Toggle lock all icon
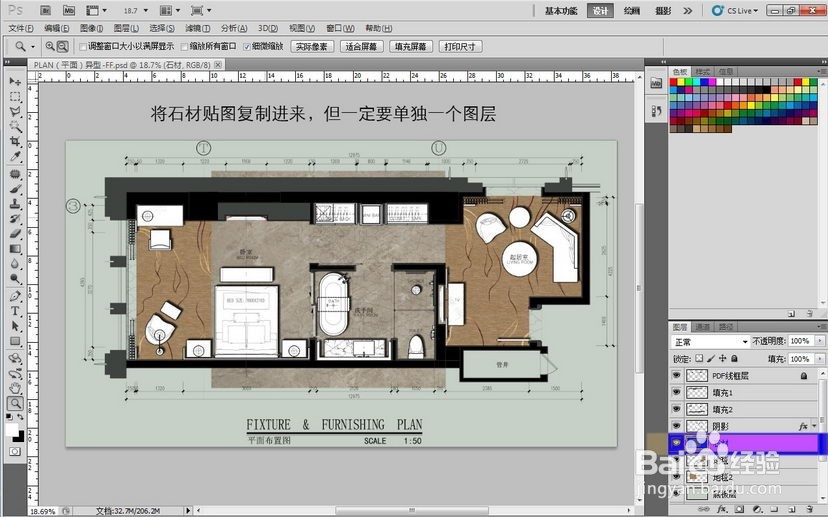Viewport: 828px width, 517px height. click(734, 359)
